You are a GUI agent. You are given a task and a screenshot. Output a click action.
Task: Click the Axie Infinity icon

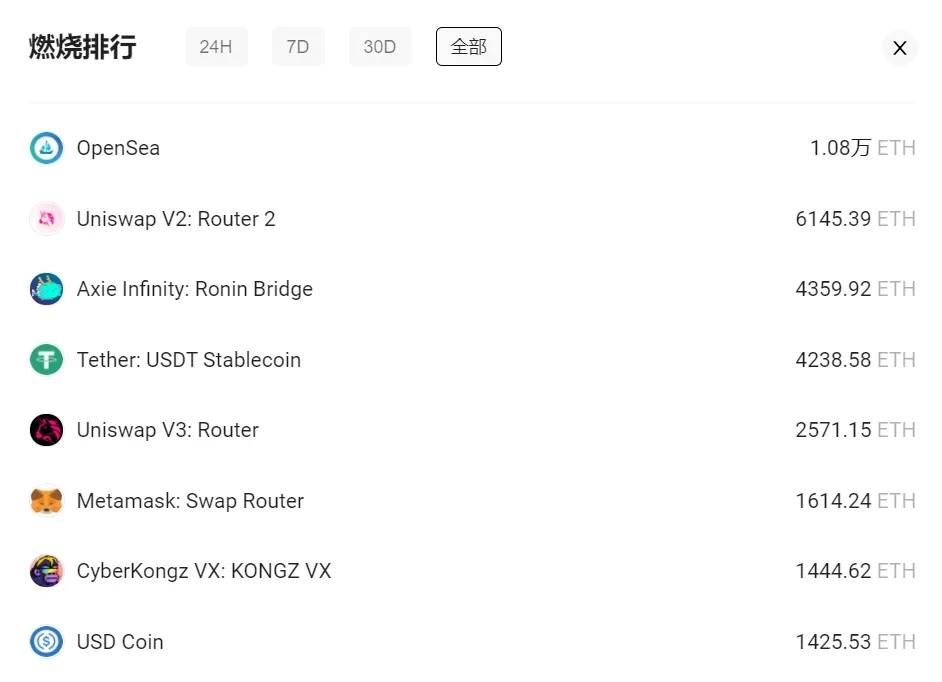[x=46, y=289]
